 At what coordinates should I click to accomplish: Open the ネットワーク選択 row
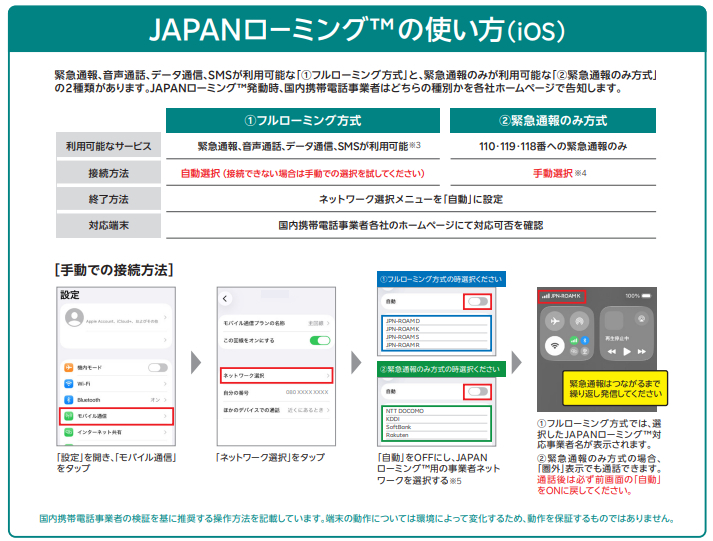[x=275, y=376]
